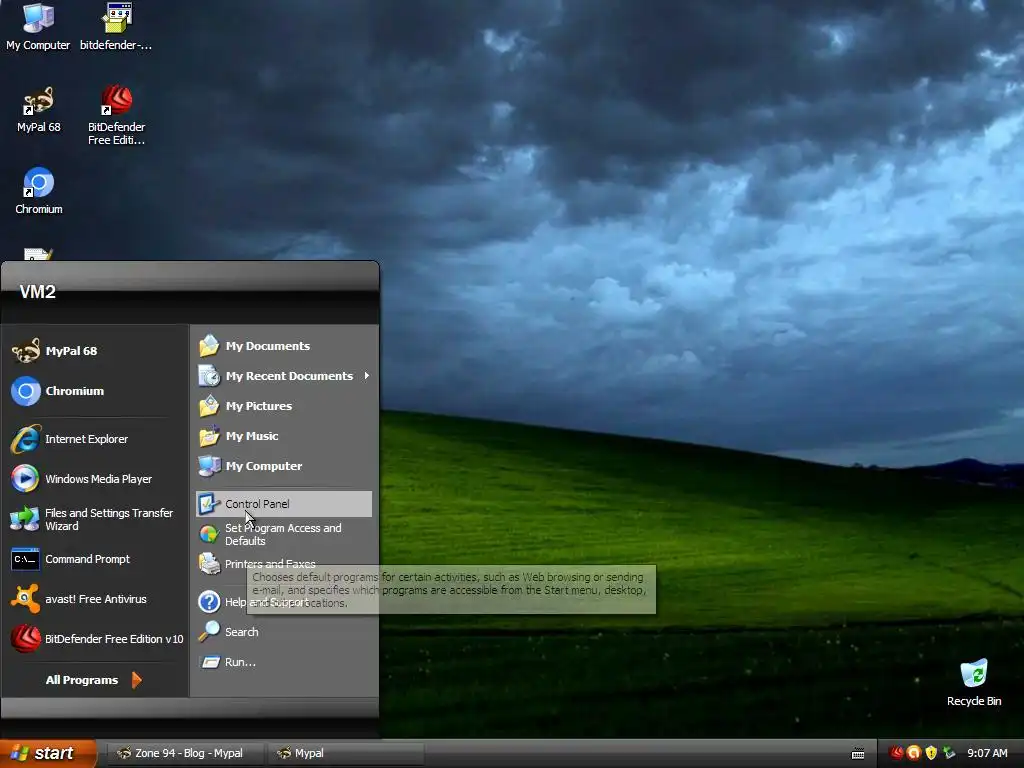Open My Documents folder

coord(284,345)
